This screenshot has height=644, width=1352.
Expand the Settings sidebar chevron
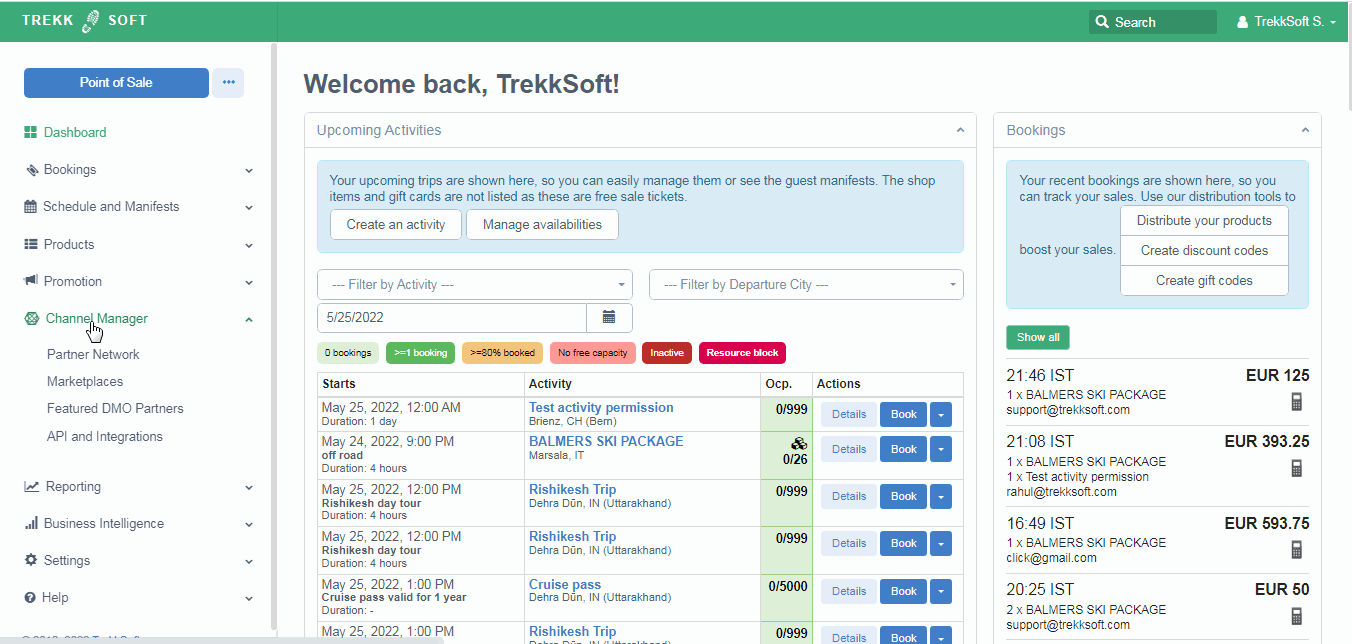(249, 561)
